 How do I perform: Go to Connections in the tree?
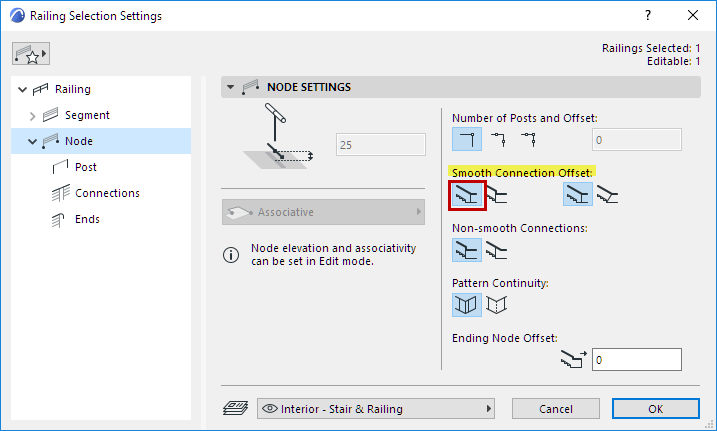107,193
